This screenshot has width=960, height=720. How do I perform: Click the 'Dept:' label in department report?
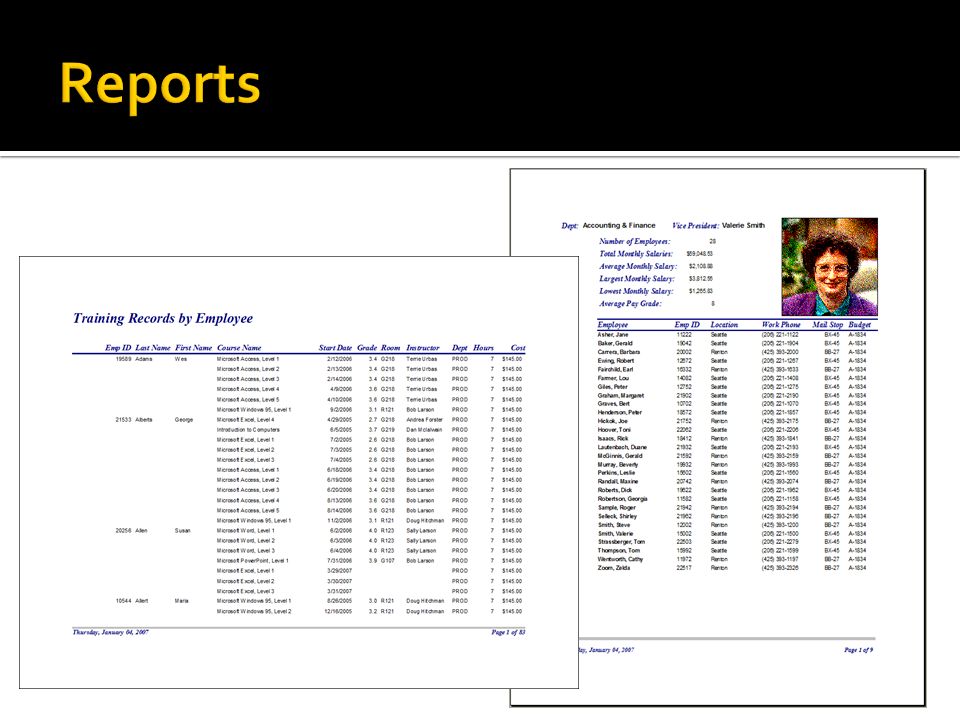point(570,226)
